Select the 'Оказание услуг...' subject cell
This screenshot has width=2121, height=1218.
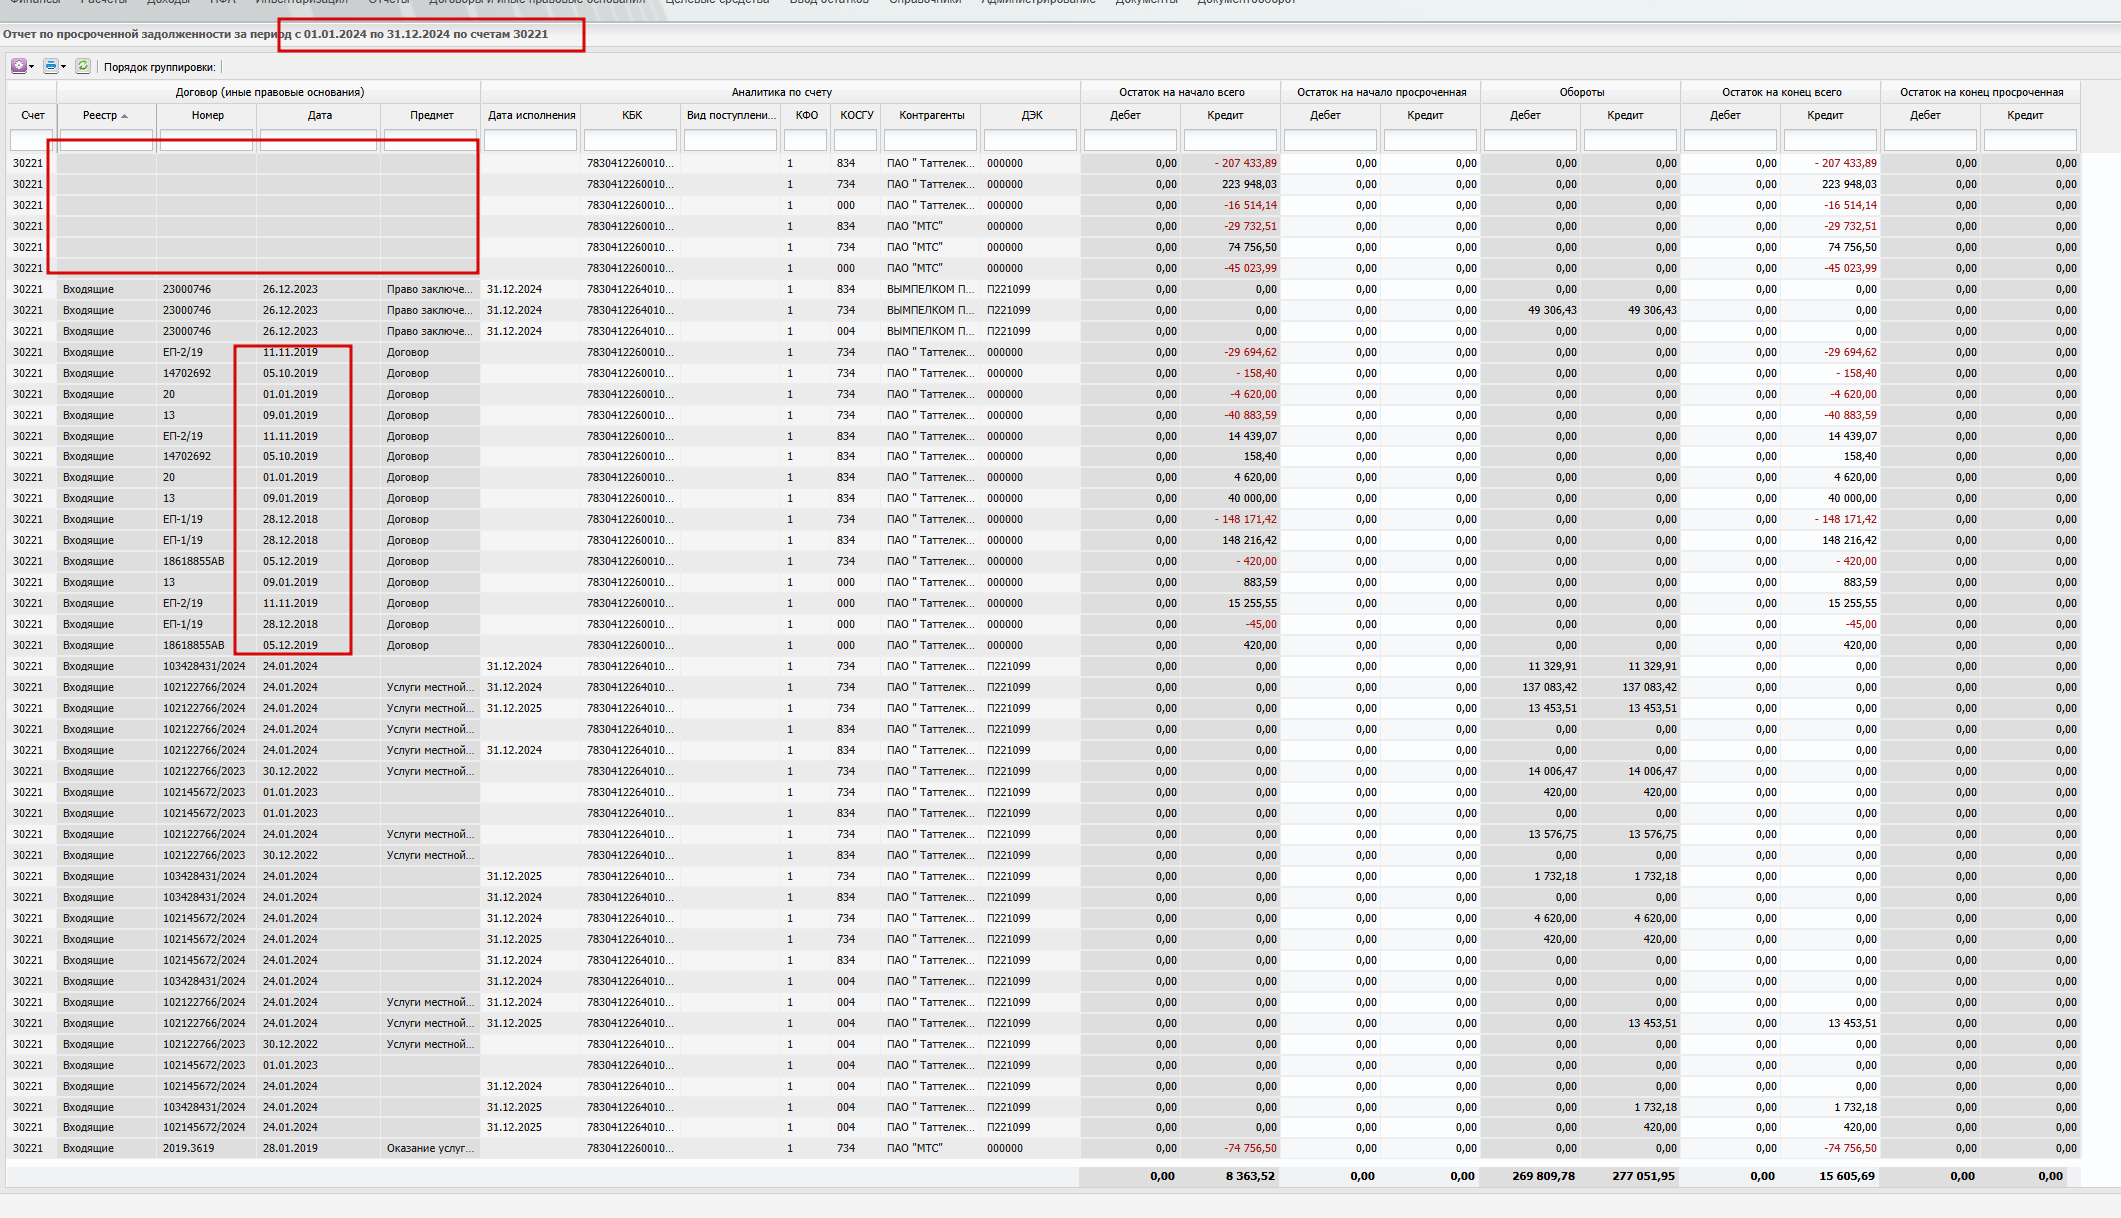point(430,1148)
